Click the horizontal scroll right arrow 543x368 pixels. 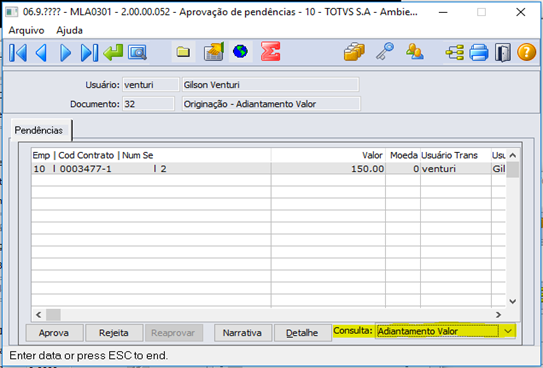point(498,315)
